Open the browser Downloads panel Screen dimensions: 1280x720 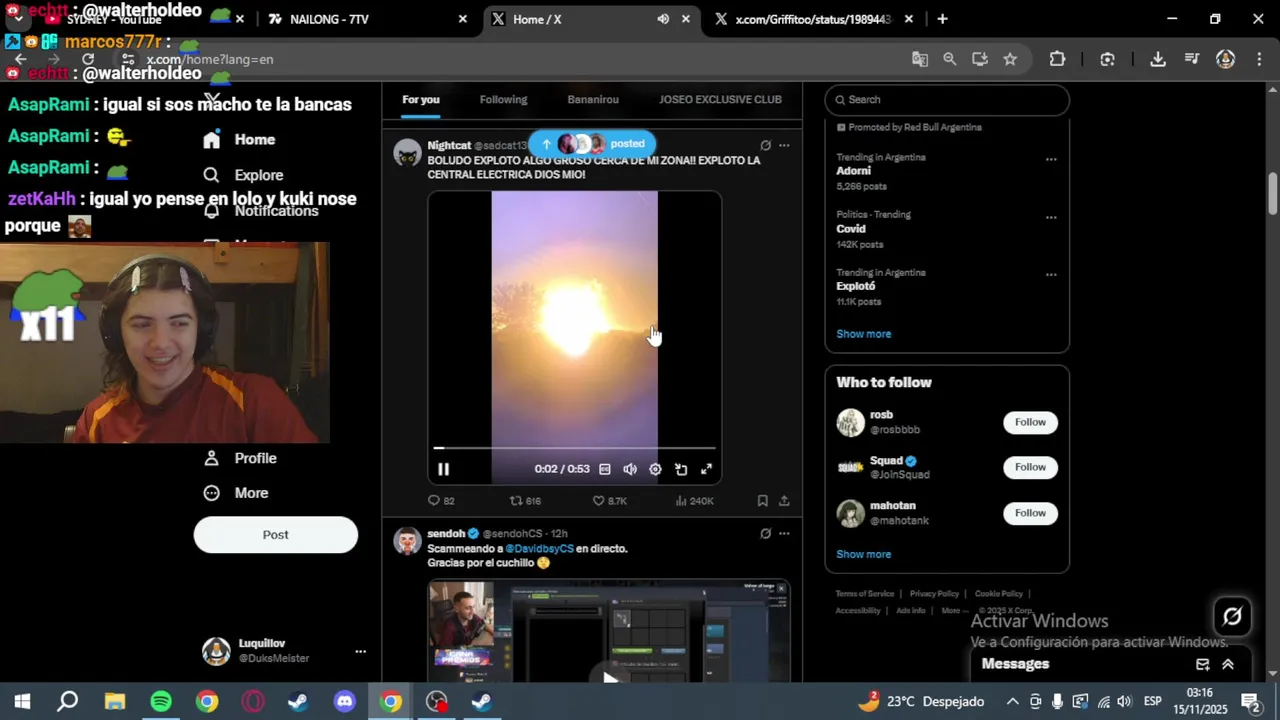click(1158, 59)
